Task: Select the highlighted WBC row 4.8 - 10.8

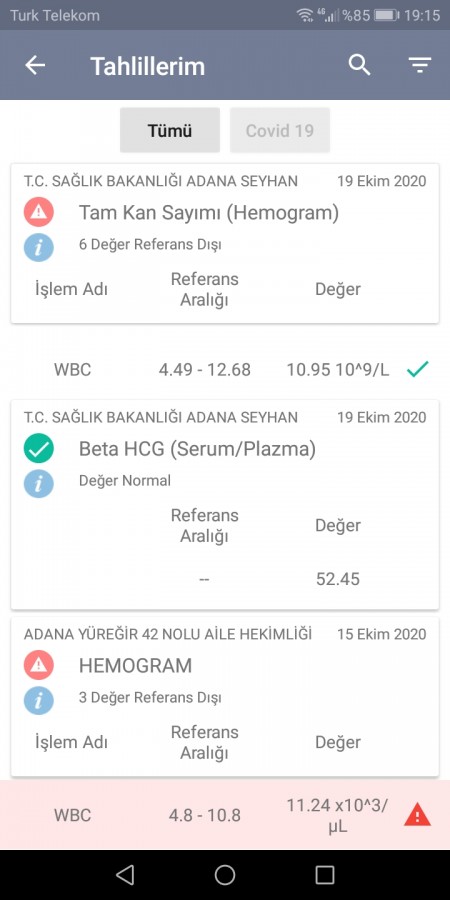Action: tap(225, 815)
